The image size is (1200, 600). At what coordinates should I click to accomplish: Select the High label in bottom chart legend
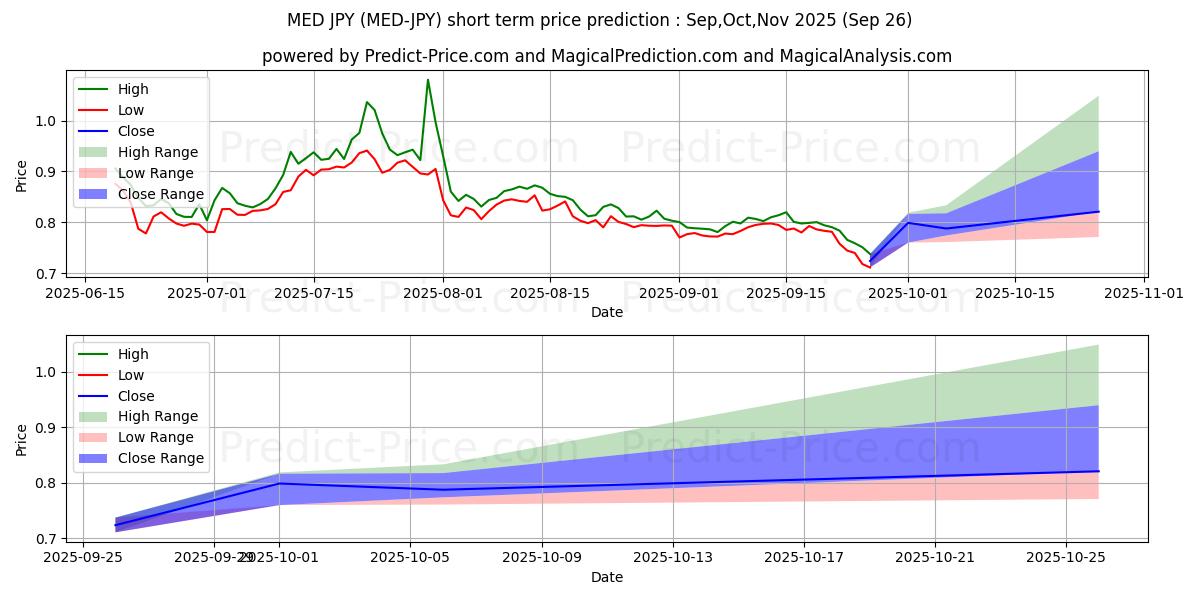(133, 354)
